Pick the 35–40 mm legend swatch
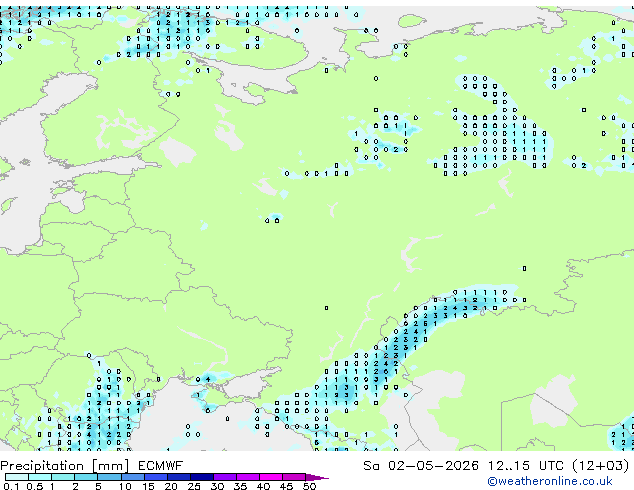The width and height of the screenshot is (634, 490). pyautogui.click(x=248, y=477)
